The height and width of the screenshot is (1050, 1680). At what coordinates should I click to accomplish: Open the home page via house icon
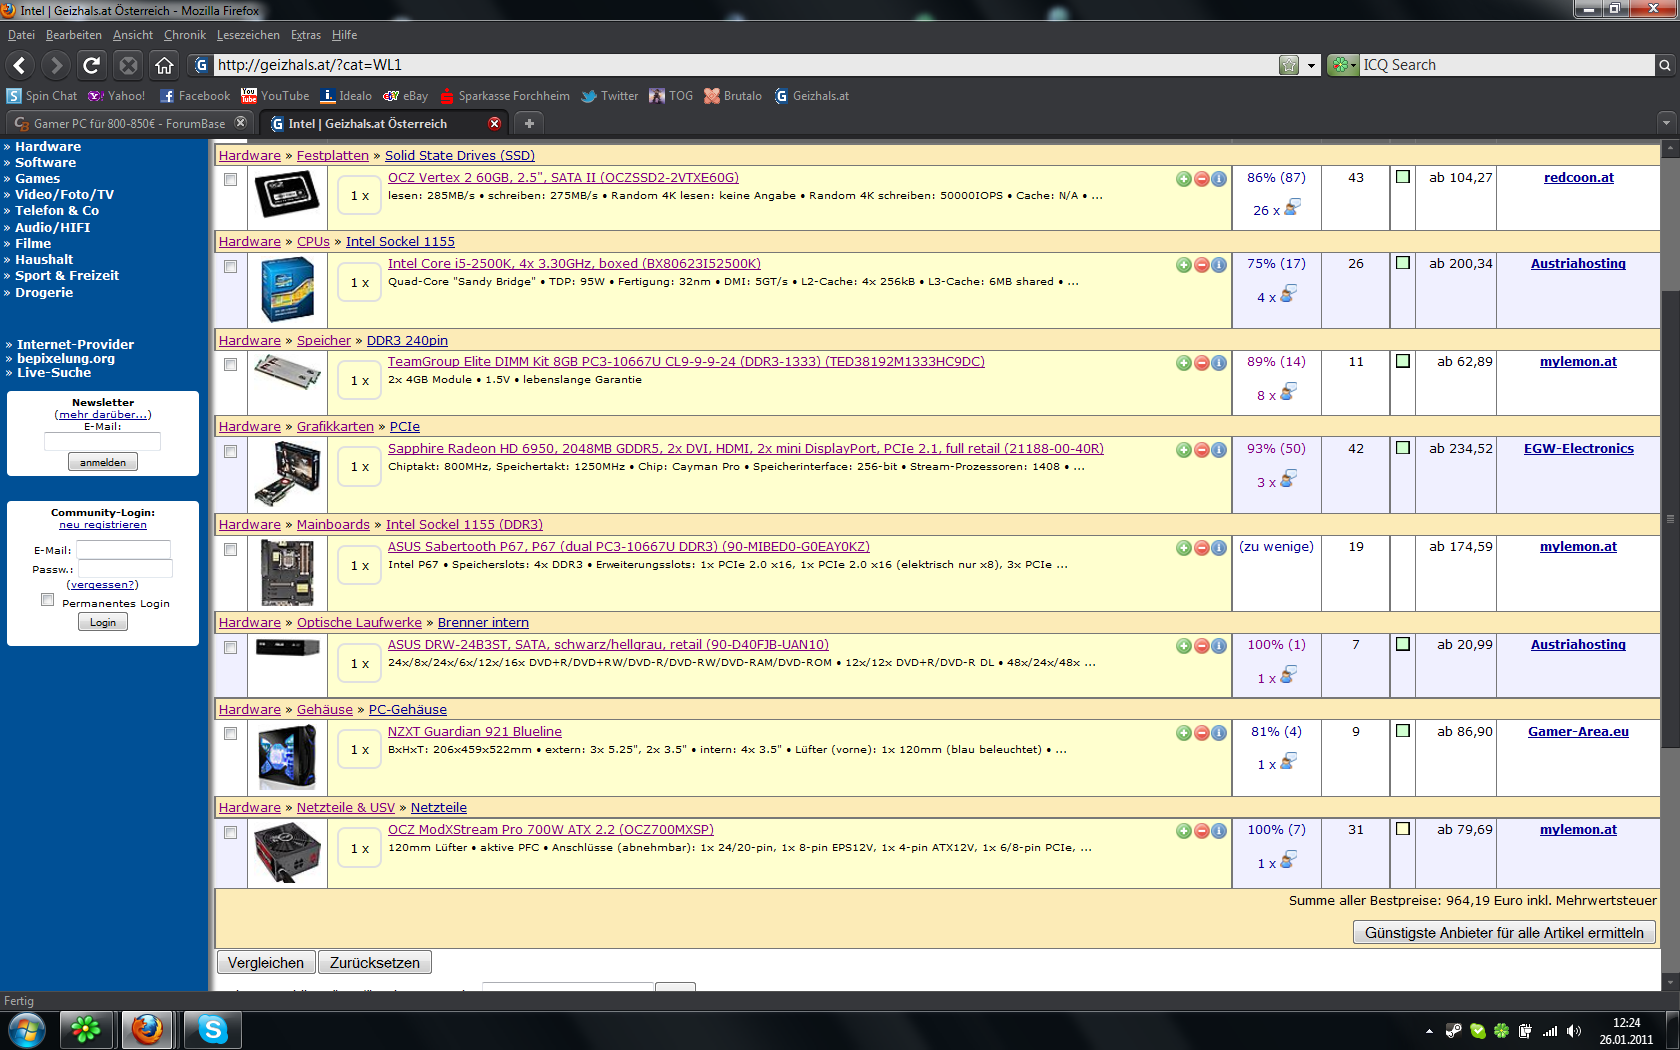coord(164,65)
